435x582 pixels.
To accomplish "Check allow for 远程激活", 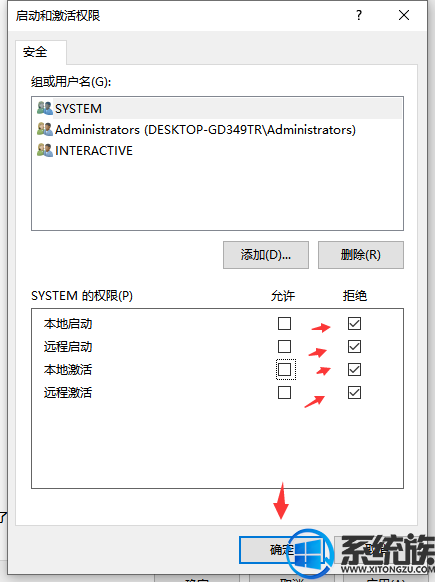I will [x=284, y=393].
